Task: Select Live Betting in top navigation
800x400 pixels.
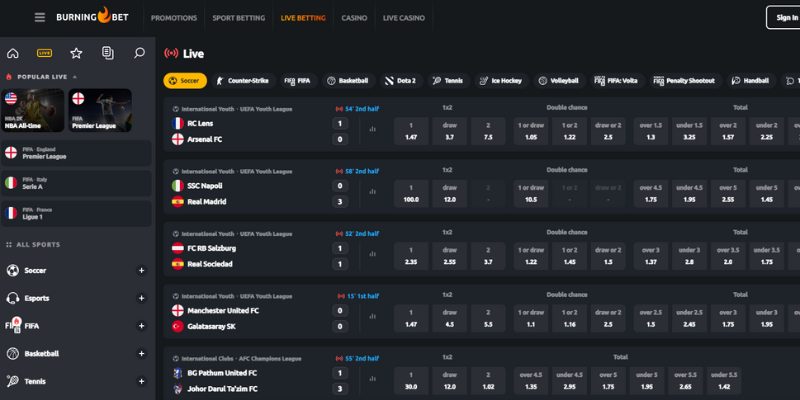Action: coord(303,18)
